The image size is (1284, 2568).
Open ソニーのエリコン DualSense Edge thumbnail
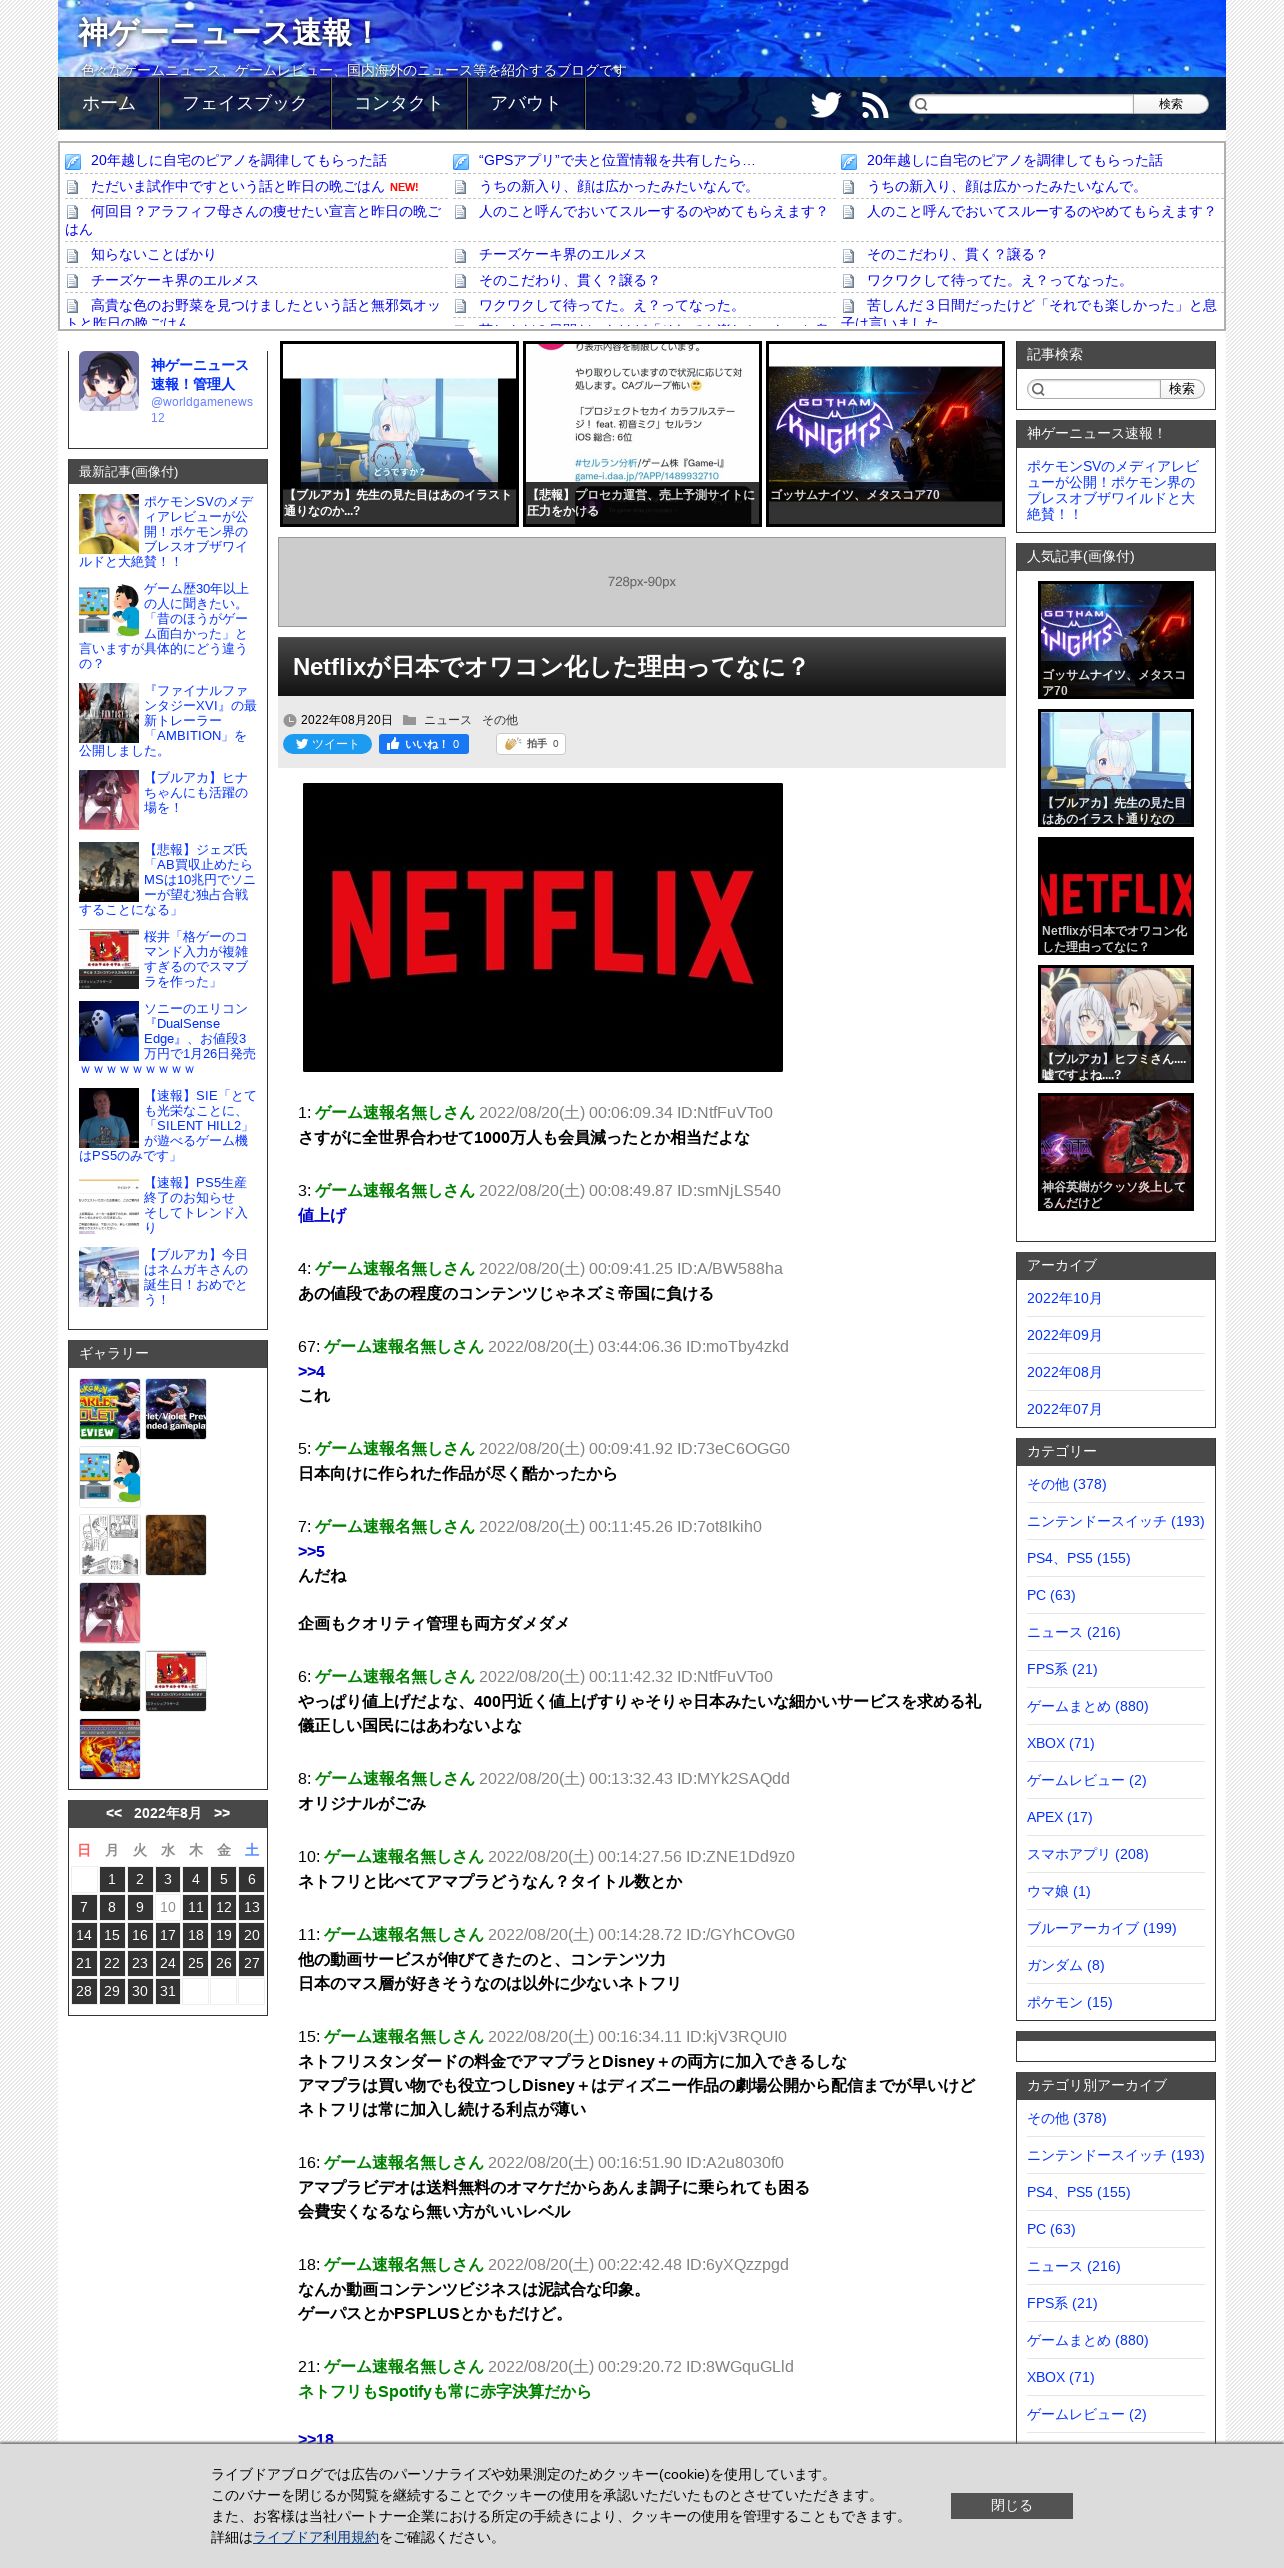coord(109,1031)
